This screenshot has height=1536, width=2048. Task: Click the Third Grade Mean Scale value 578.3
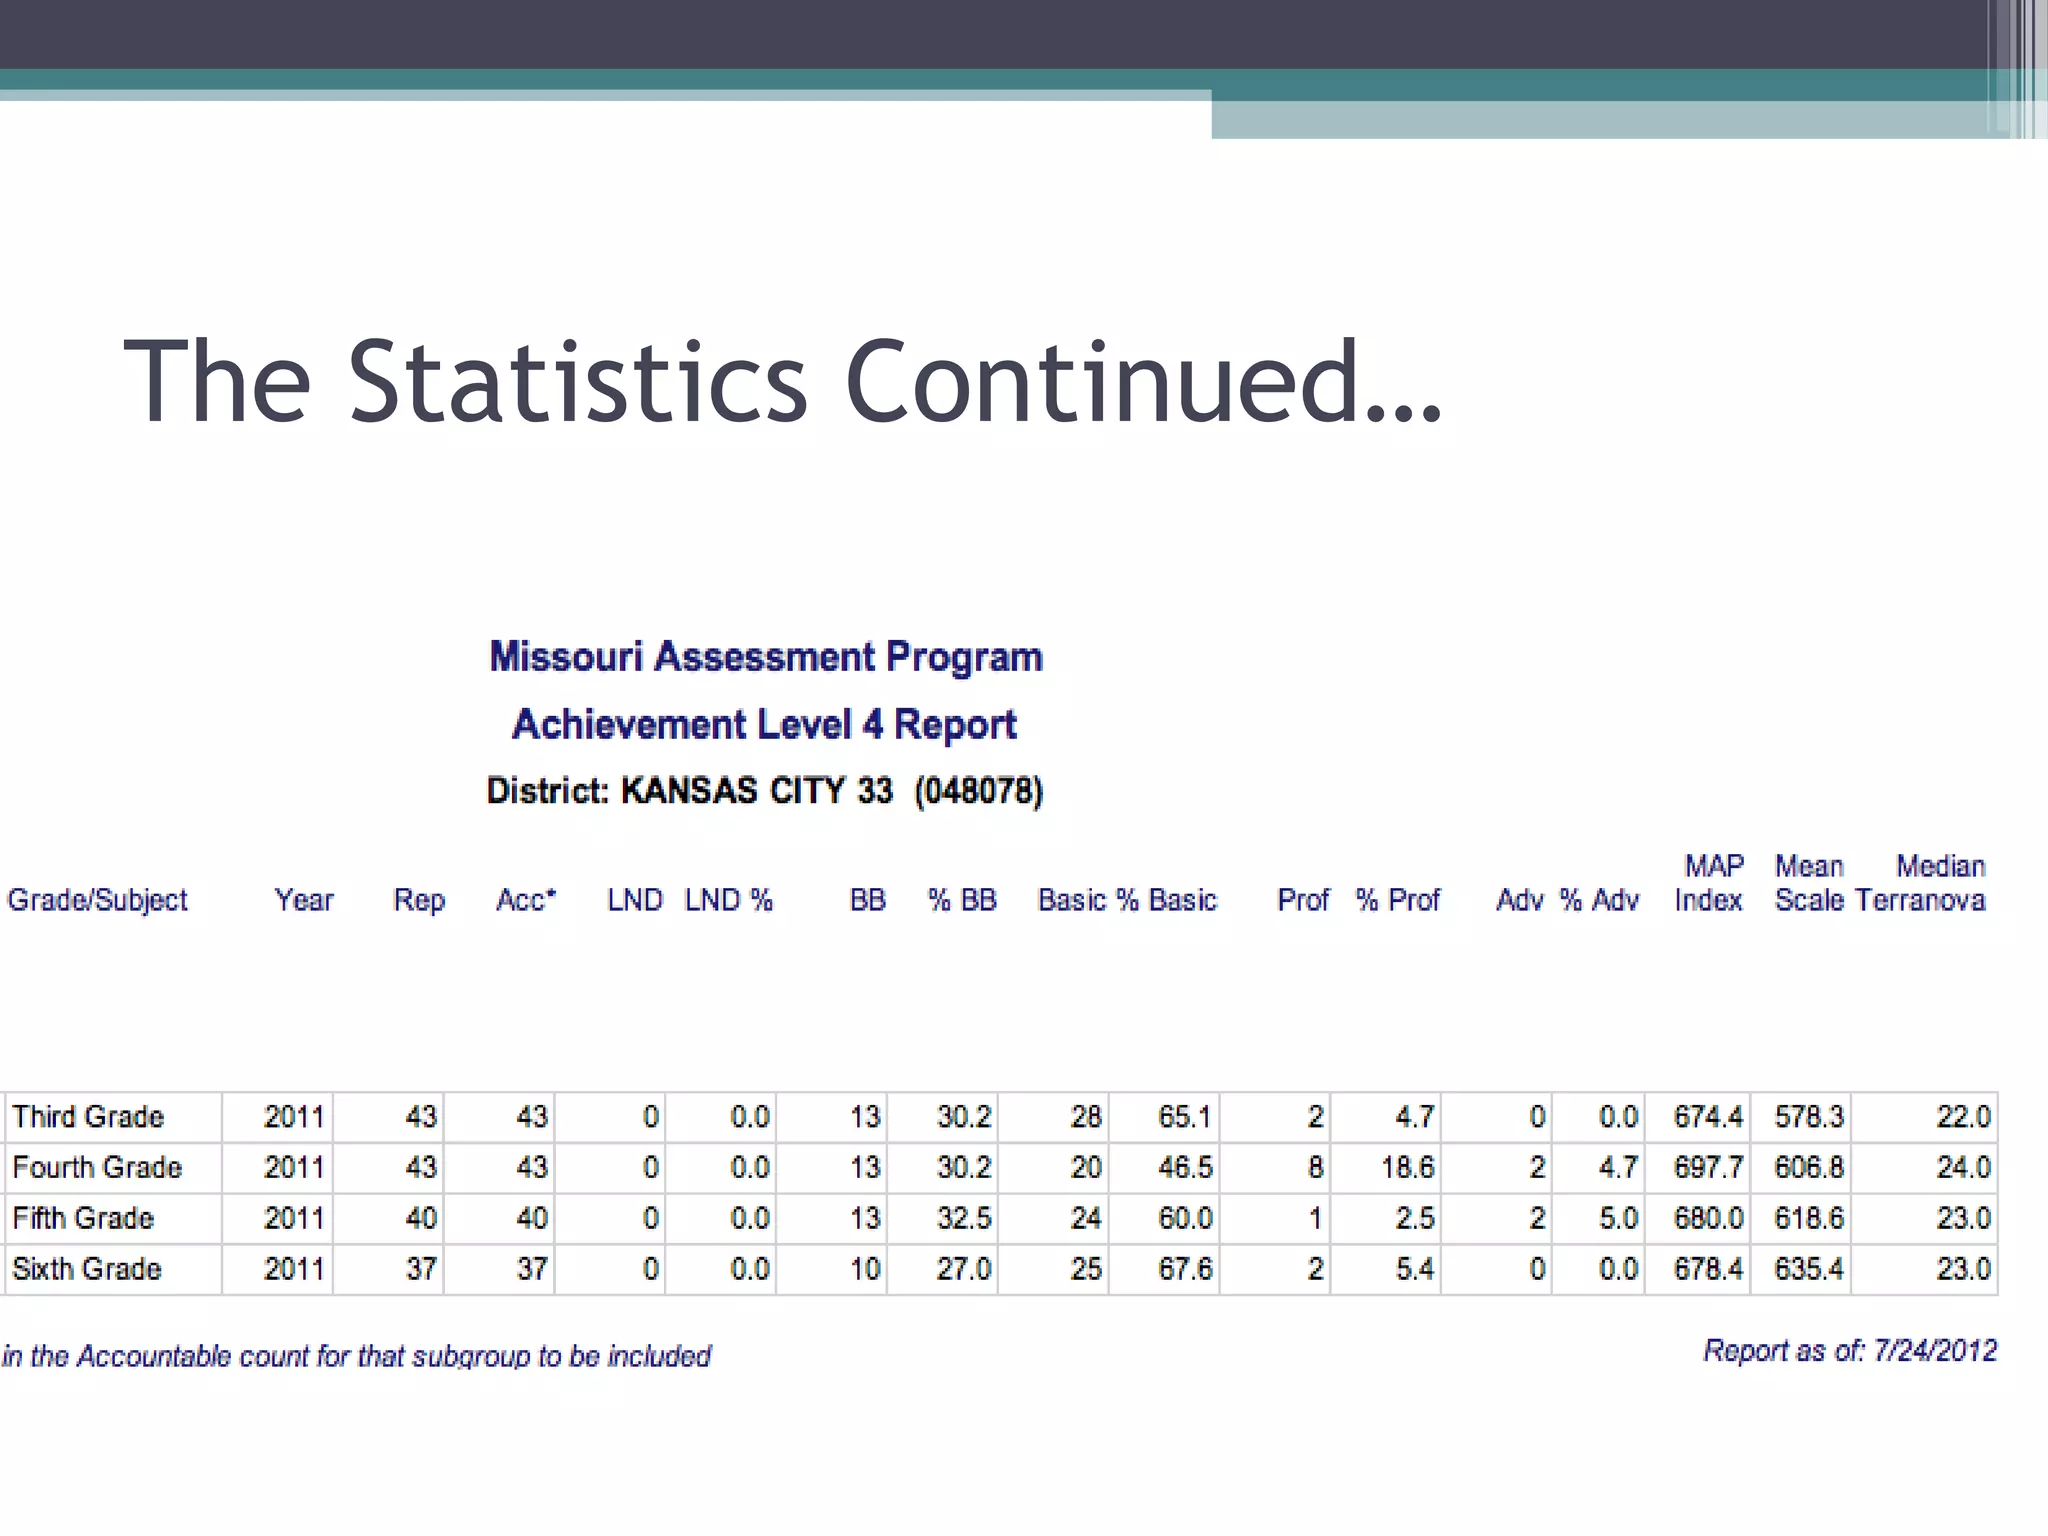point(1809,1117)
